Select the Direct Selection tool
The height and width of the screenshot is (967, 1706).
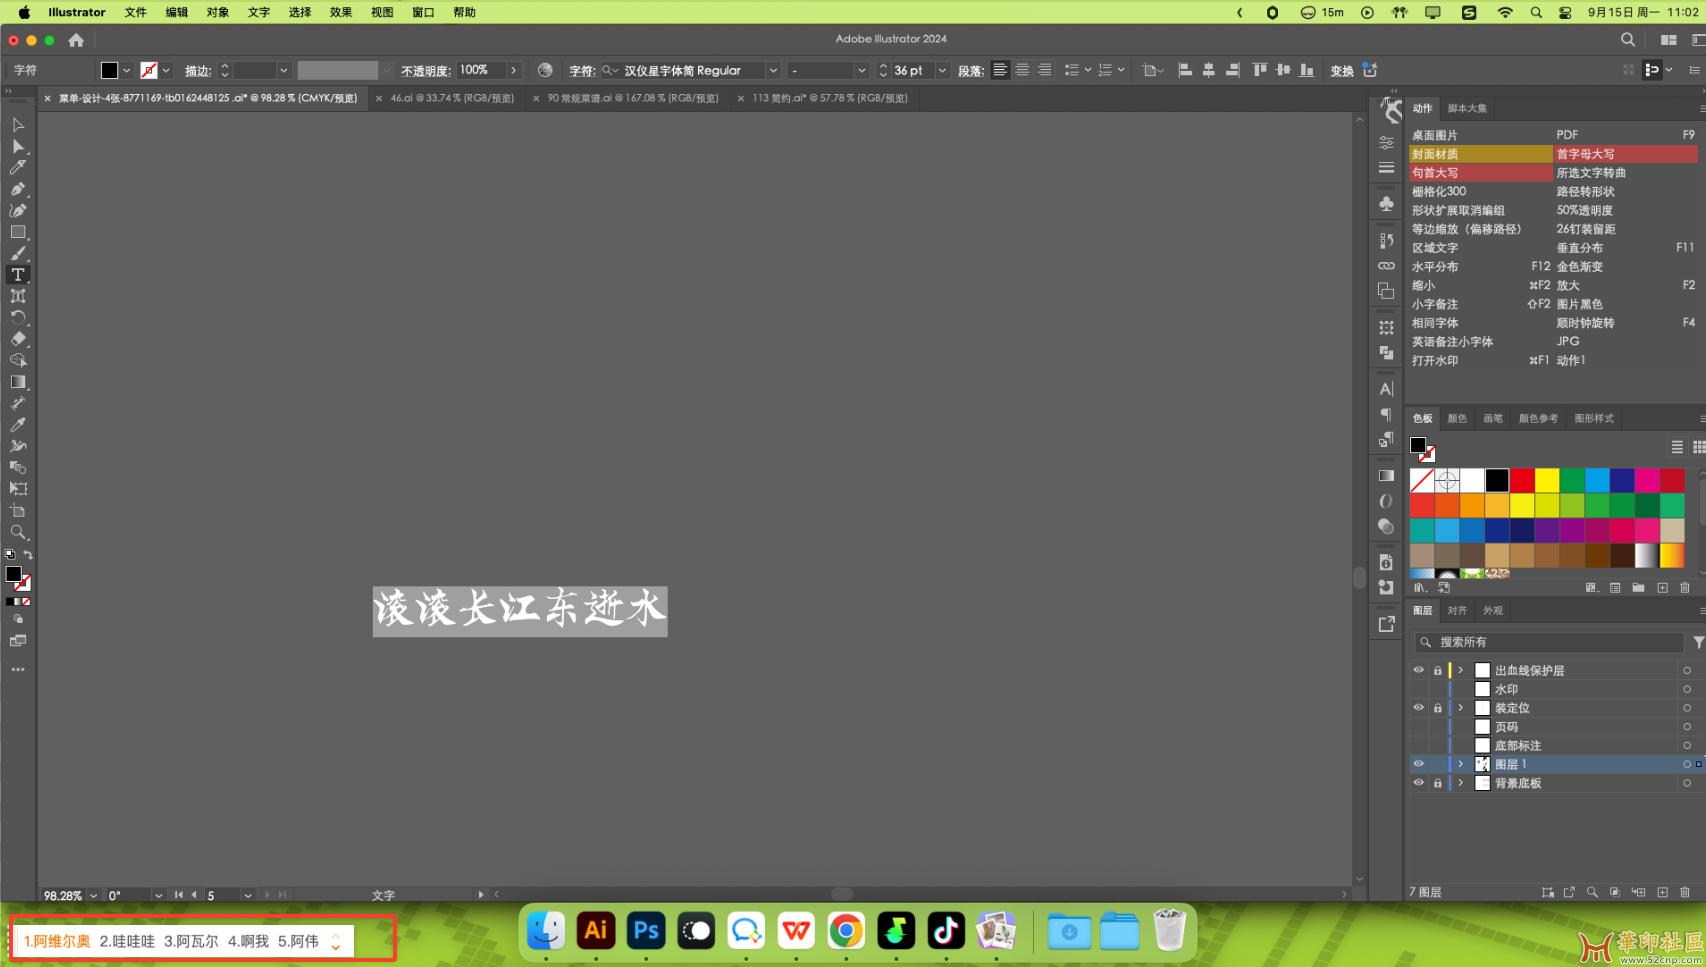18,146
